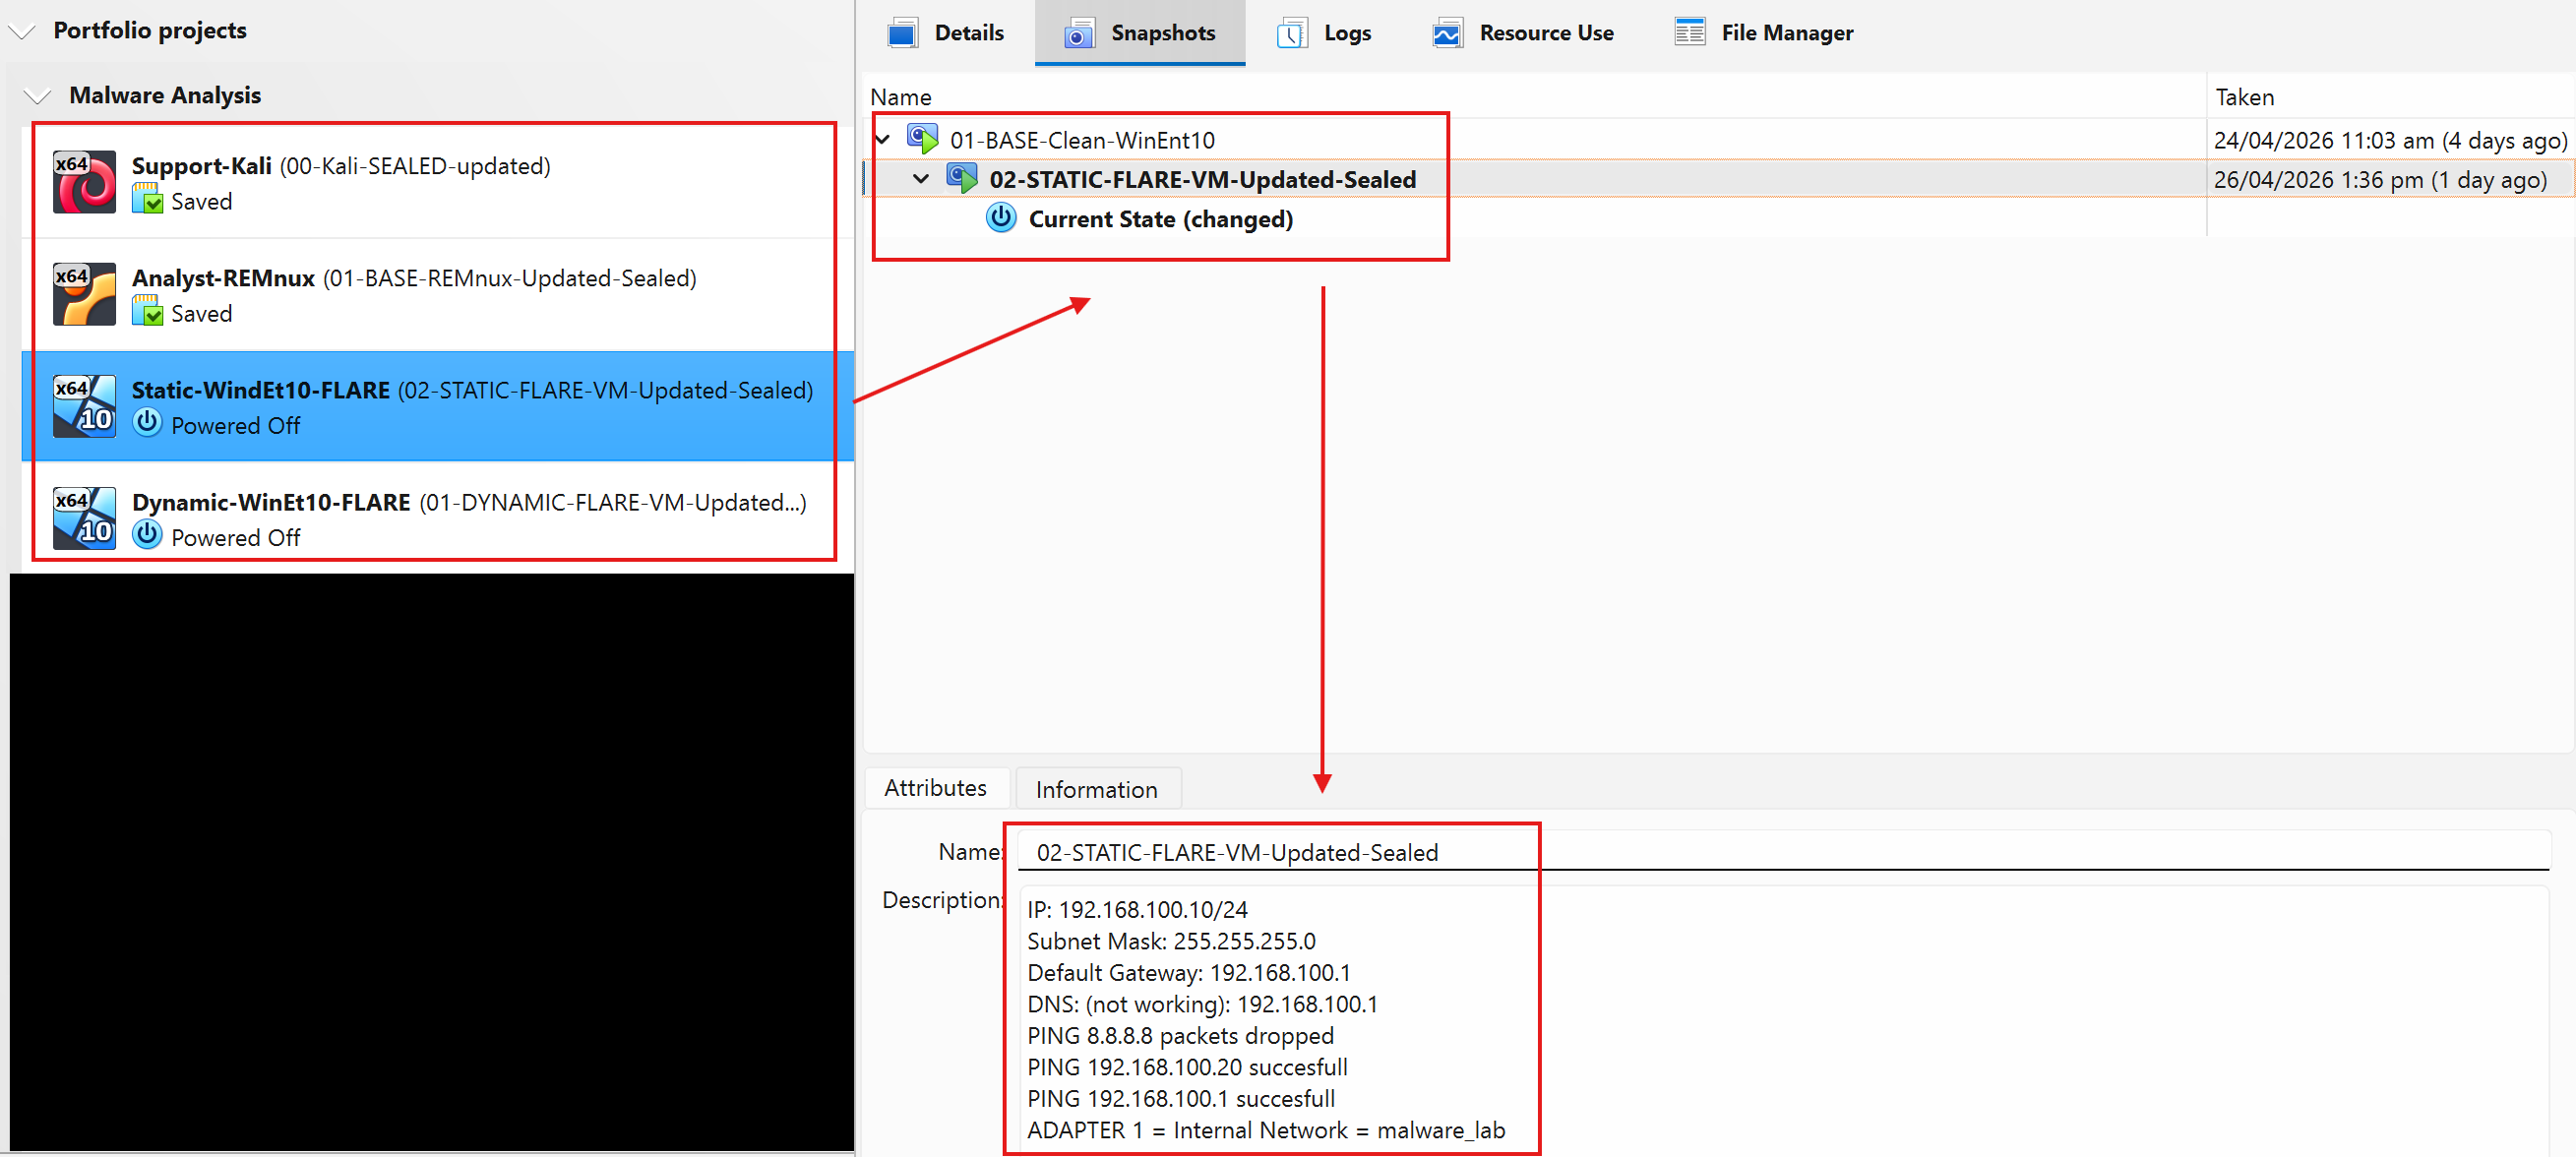
Task: Click the Support-Kali VM icon
Action: click(84, 182)
